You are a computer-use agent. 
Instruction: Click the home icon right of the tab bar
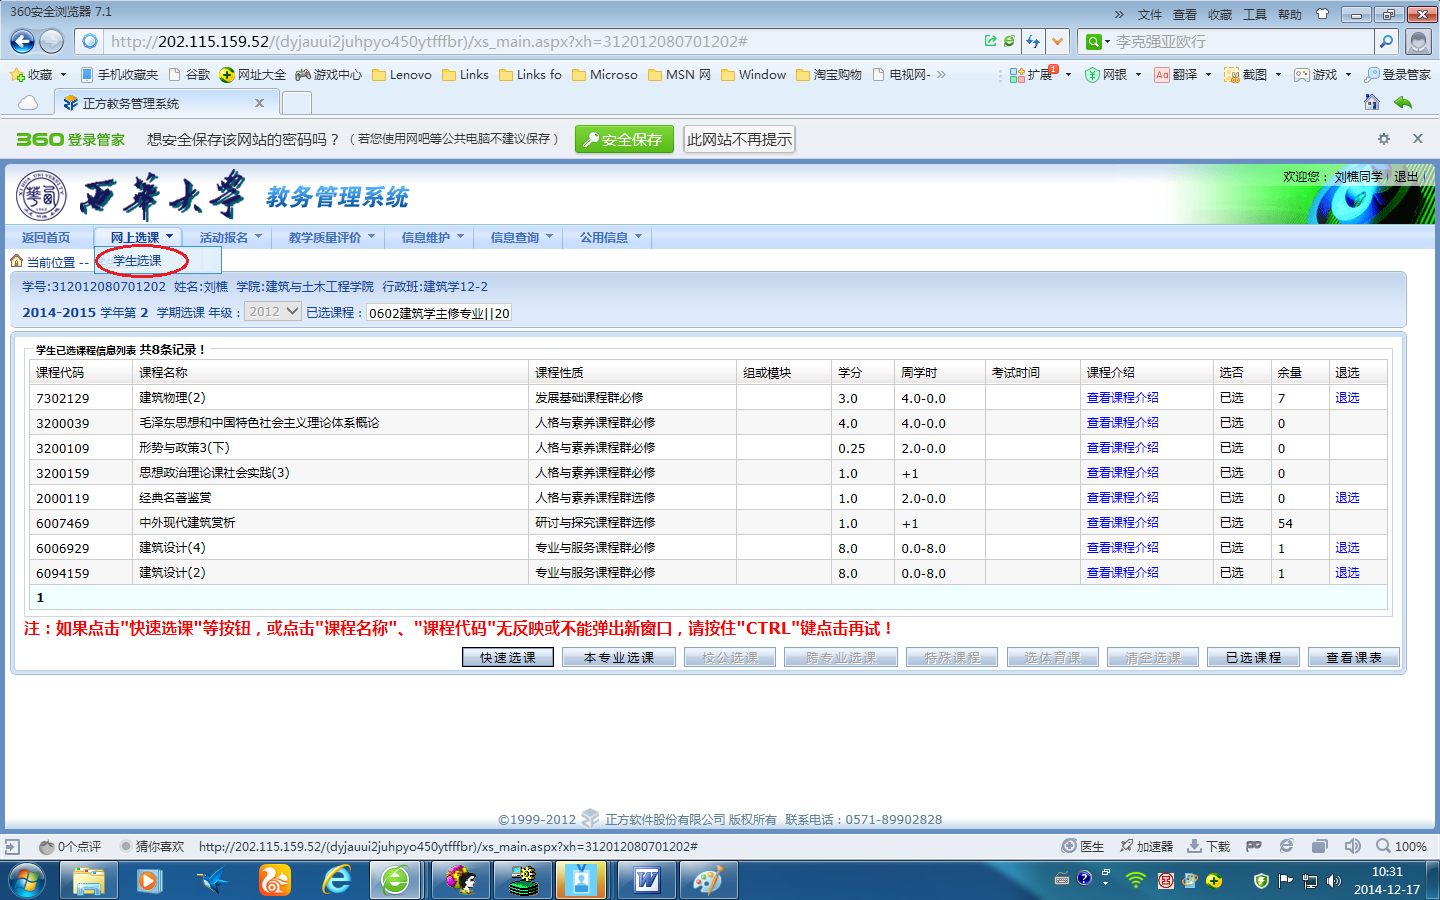(1372, 102)
